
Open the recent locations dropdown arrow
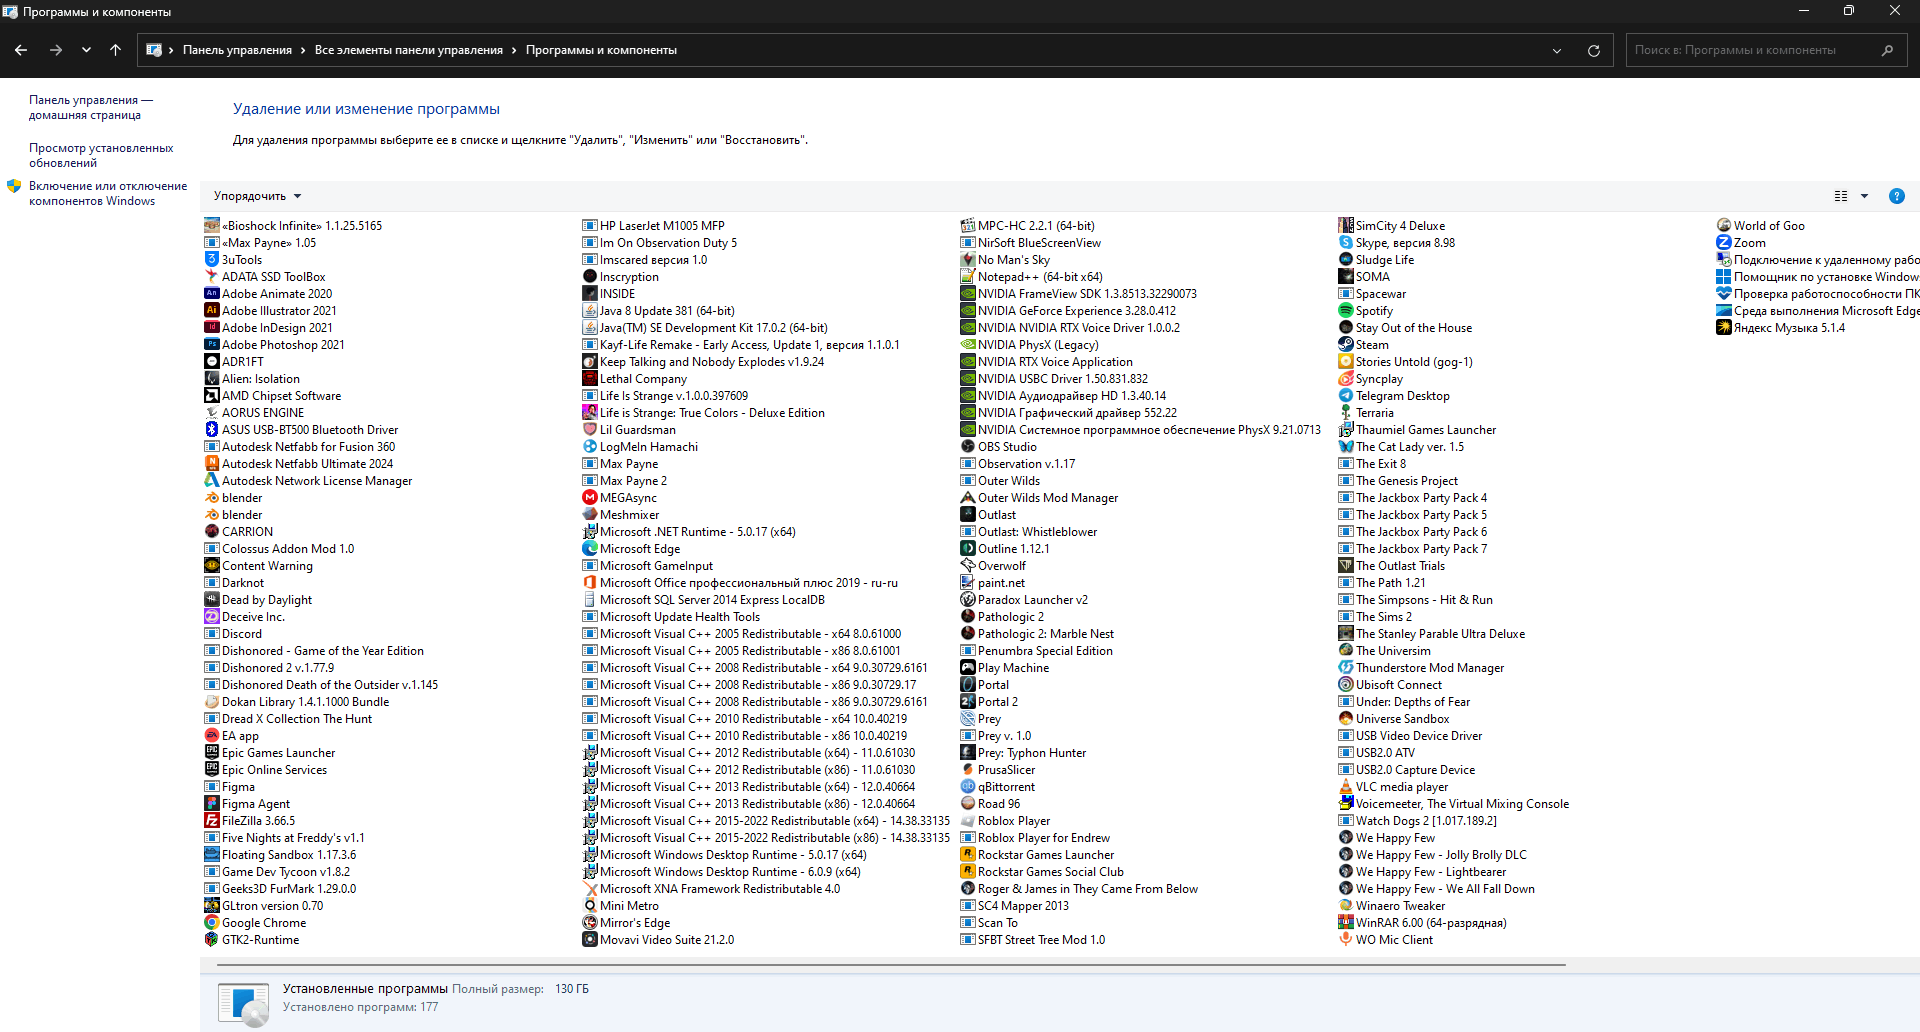point(86,50)
